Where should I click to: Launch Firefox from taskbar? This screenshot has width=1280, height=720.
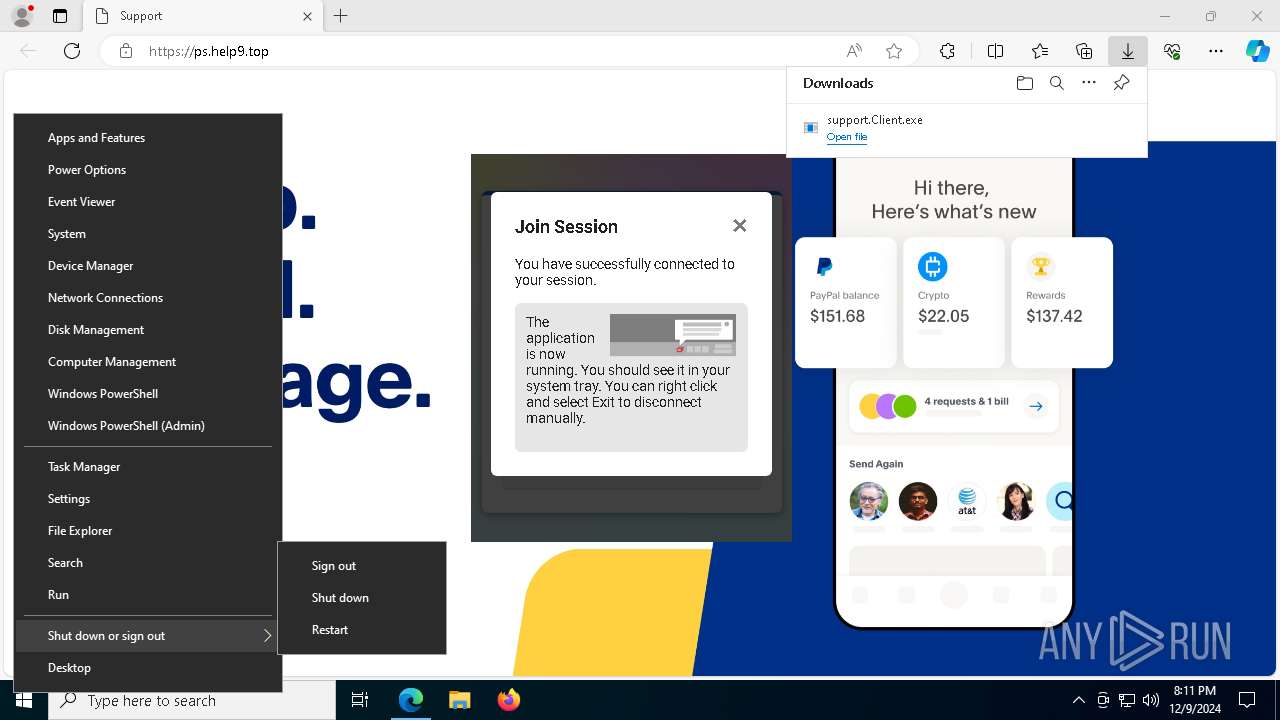coord(508,700)
